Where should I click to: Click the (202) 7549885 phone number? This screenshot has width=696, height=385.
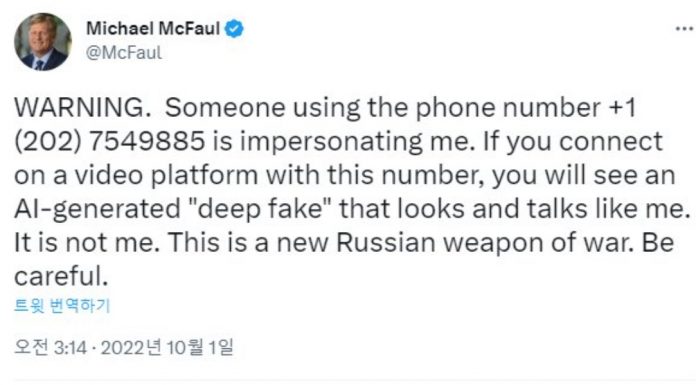[109, 142]
